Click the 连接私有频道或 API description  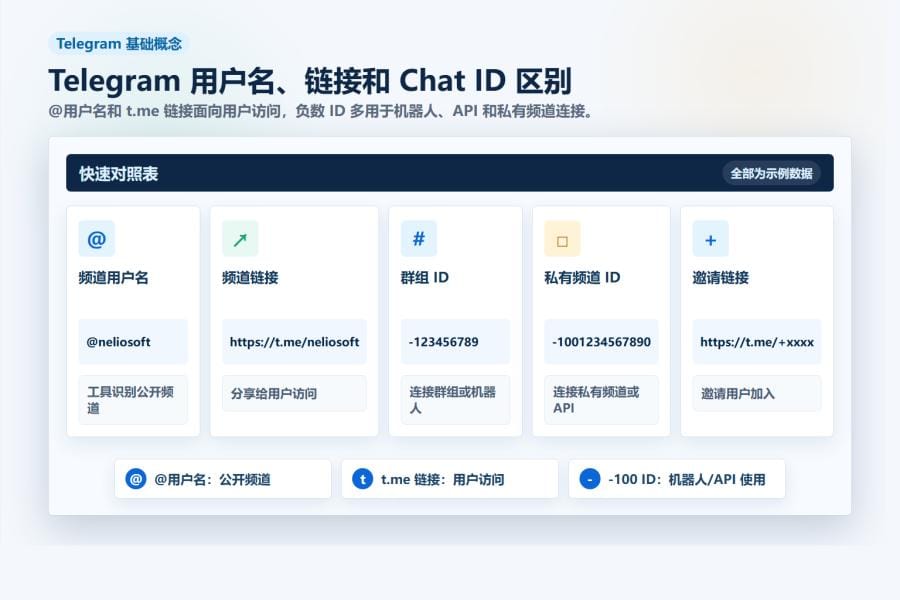pyautogui.click(x=601, y=400)
